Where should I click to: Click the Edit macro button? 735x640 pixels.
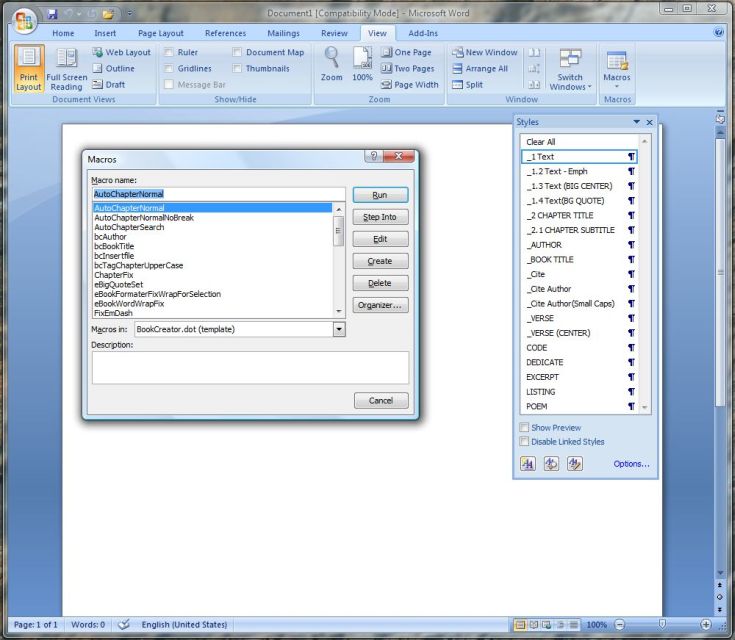(x=380, y=239)
